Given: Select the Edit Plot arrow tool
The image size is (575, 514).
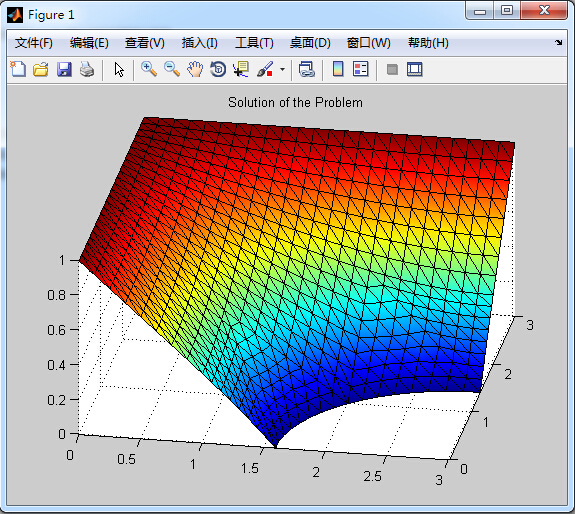Looking at the screenshot, I should point(119,69).
